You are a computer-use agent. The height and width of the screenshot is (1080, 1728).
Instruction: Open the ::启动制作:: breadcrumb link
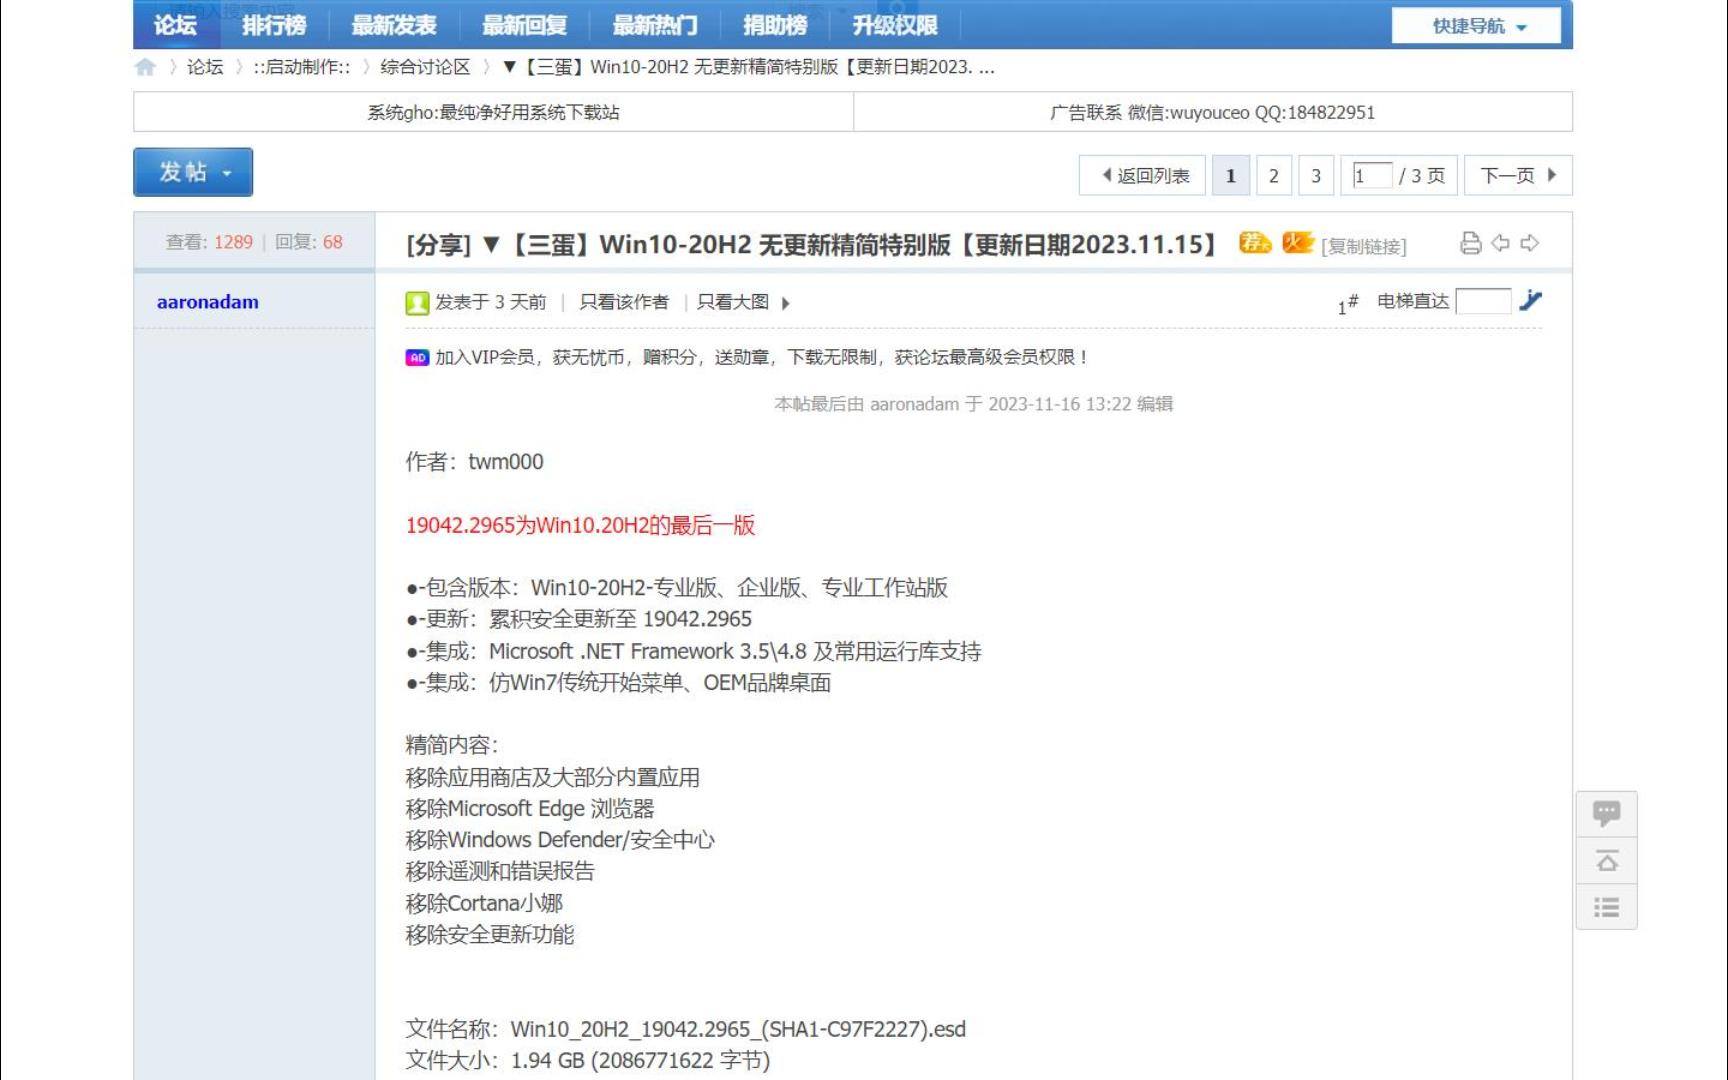[302, 67]
